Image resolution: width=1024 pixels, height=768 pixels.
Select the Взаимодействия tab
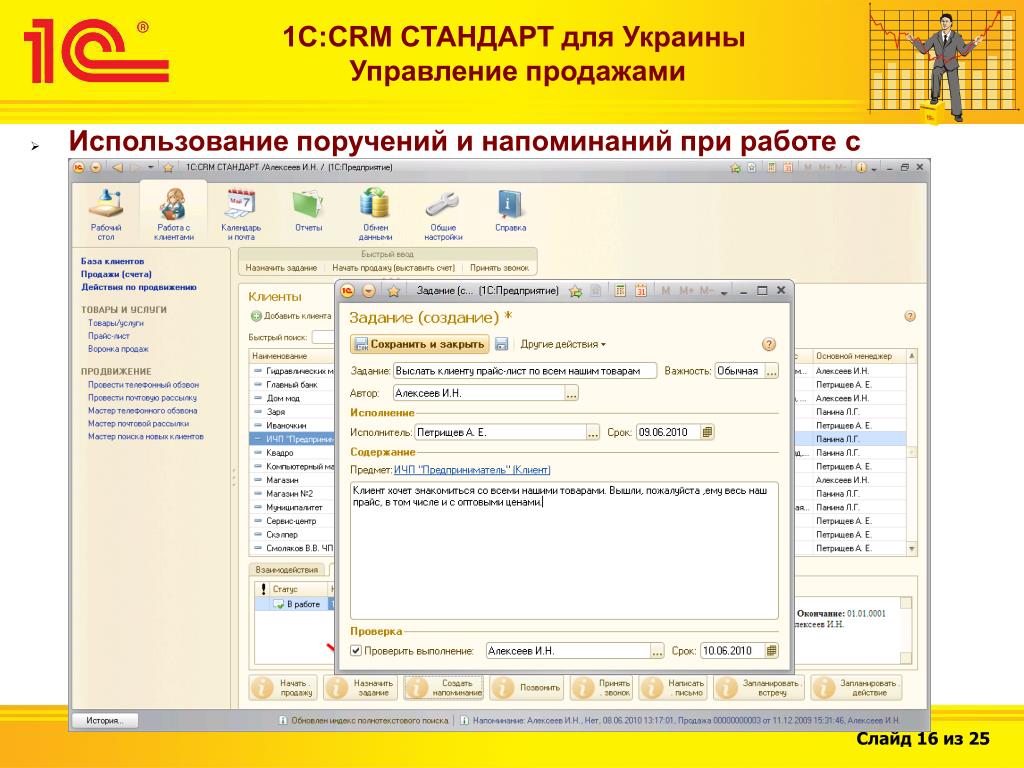[287, 569]
